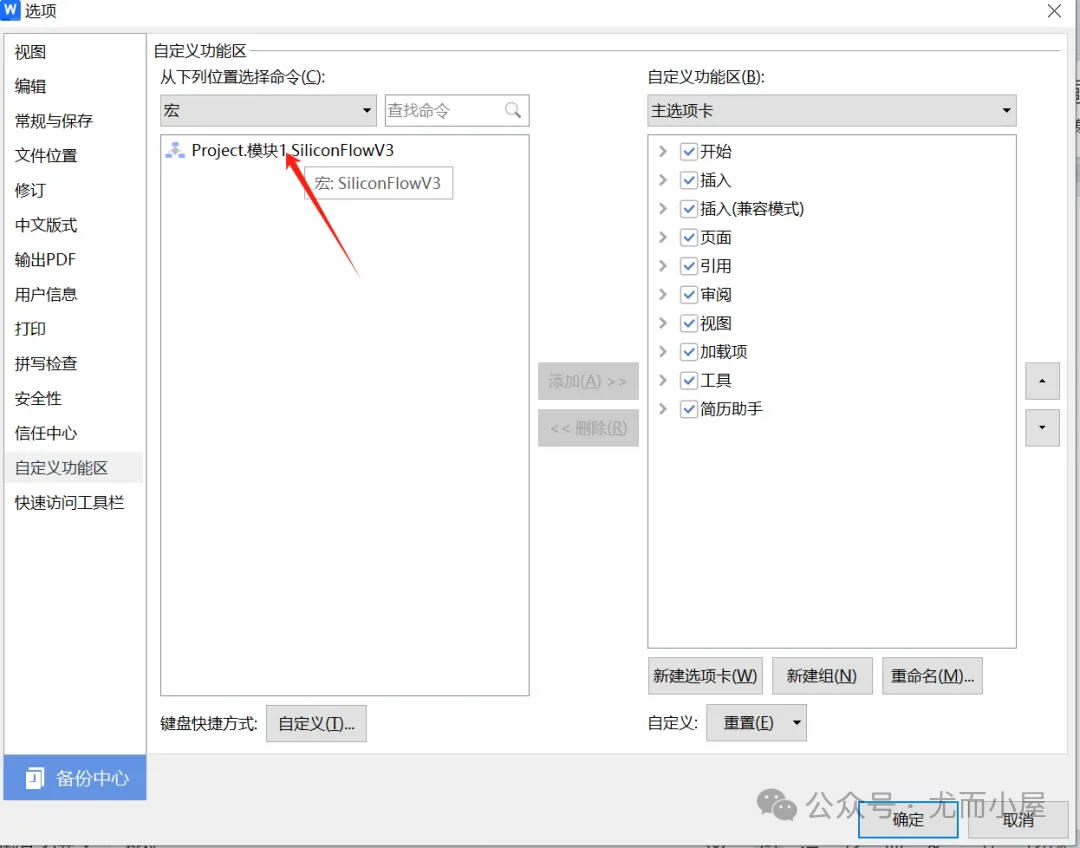Toggle the 加载项 checkbox
This screenshot has height=848, width=1080.
tap(689, 352)
